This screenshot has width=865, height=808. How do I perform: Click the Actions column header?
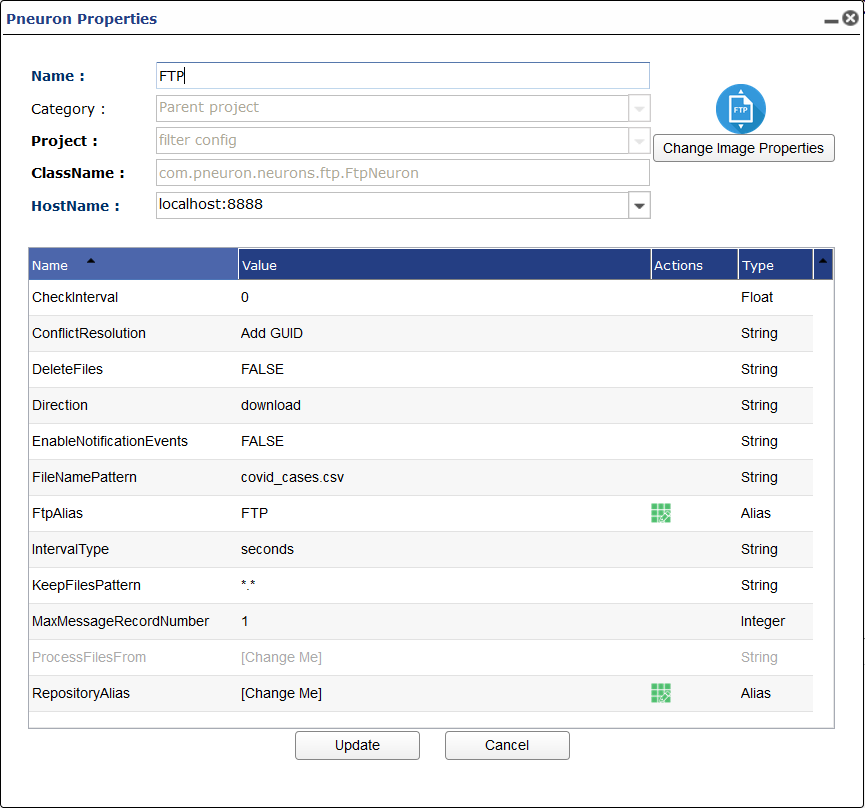coord(695,264)
